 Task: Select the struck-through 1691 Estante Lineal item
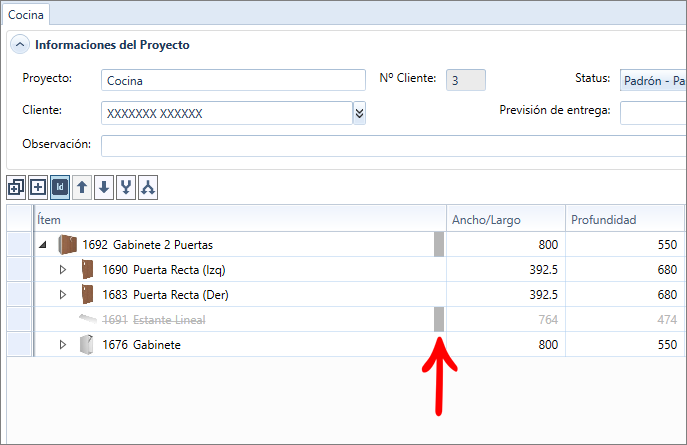tap(154, 320)
